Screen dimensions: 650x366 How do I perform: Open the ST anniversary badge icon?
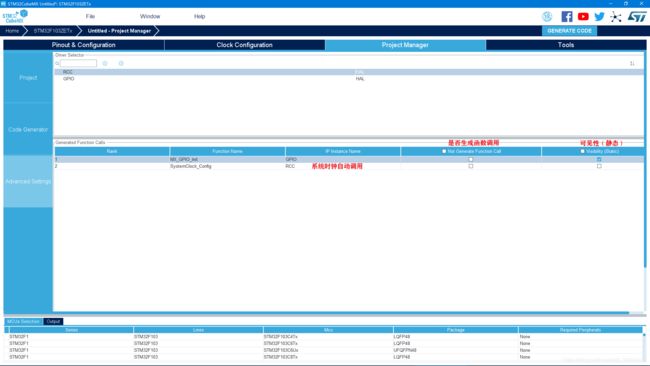coord(547,17)
